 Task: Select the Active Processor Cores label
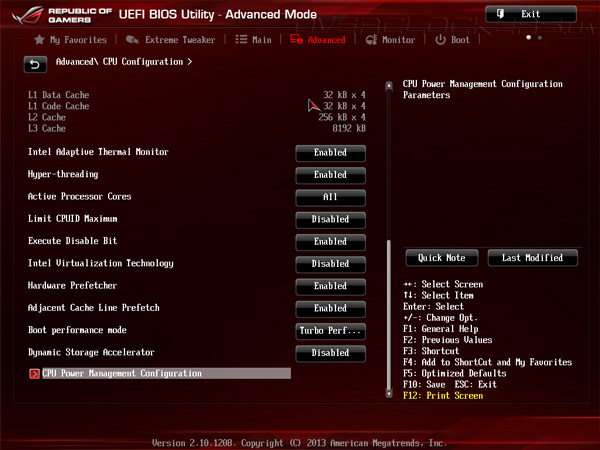tap(79, 197)
